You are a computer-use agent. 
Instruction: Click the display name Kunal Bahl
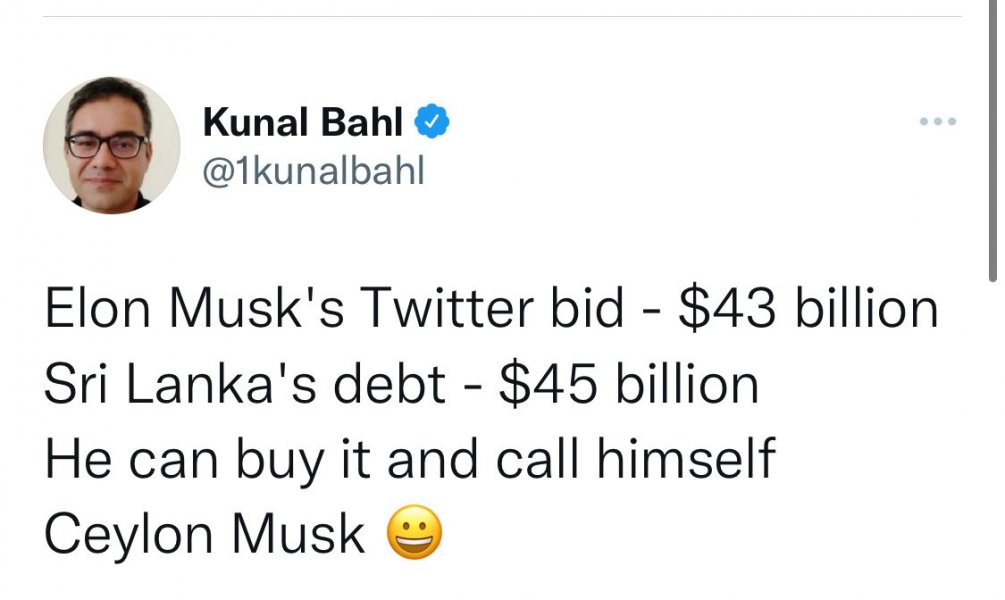[x=302, y=123]
